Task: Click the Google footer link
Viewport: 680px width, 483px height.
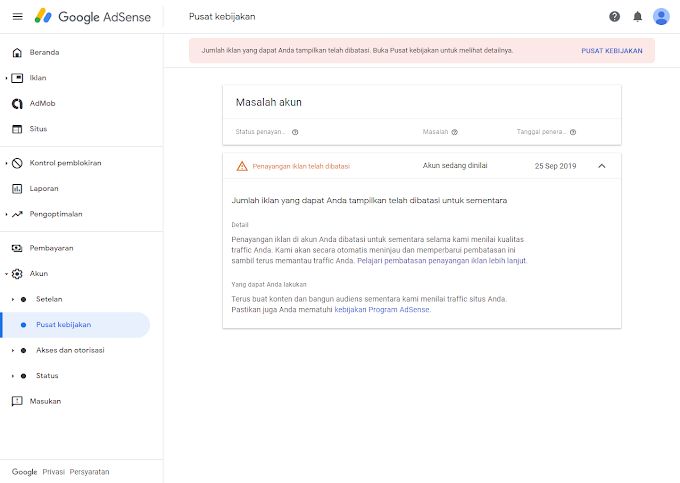Action: click(x=24, y=472)
